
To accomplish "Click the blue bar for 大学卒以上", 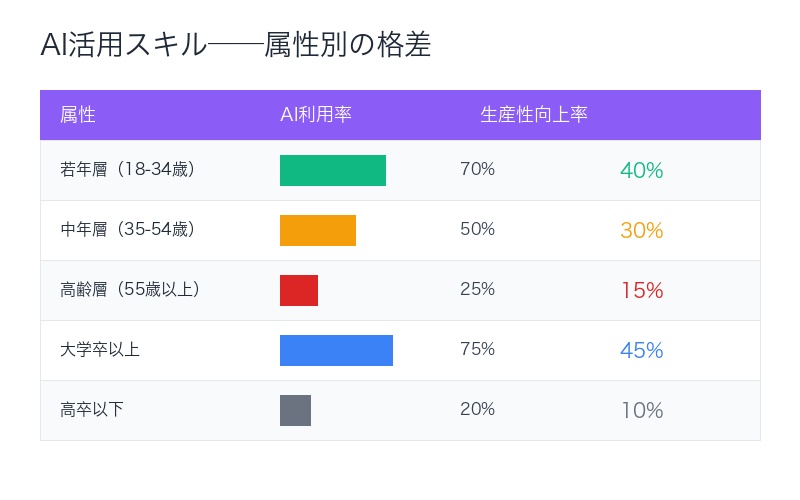I will click(336, 350).
